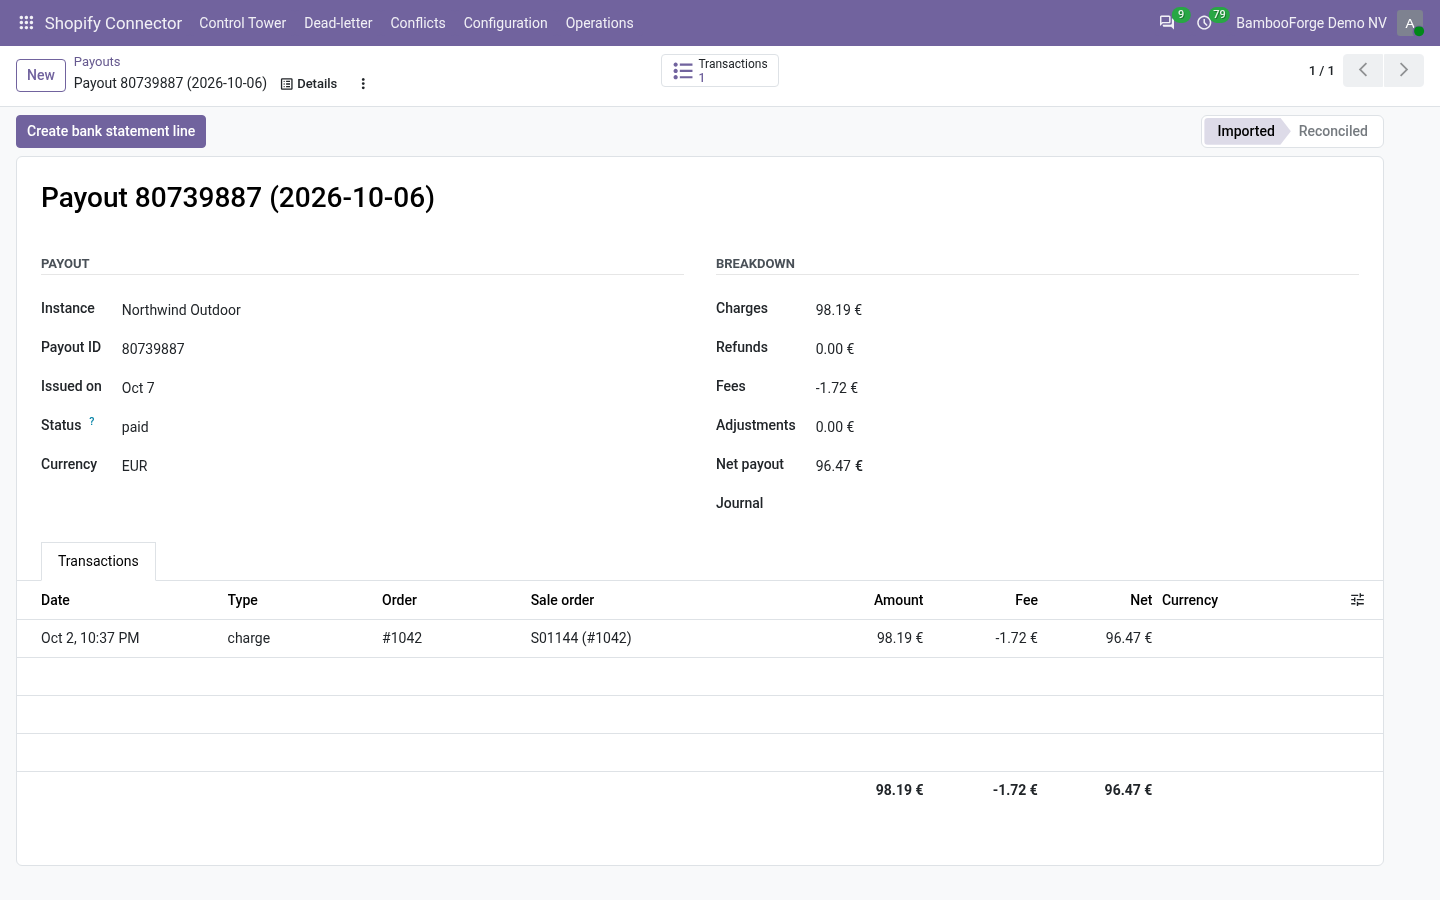Open the column options adjust icon
The height and width of the screenshot is (900, 1440).
[1357, 600]
